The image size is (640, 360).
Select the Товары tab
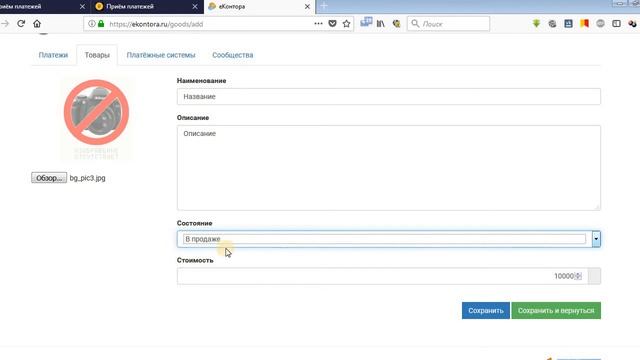pyautogui.click(x=97, y=55)
